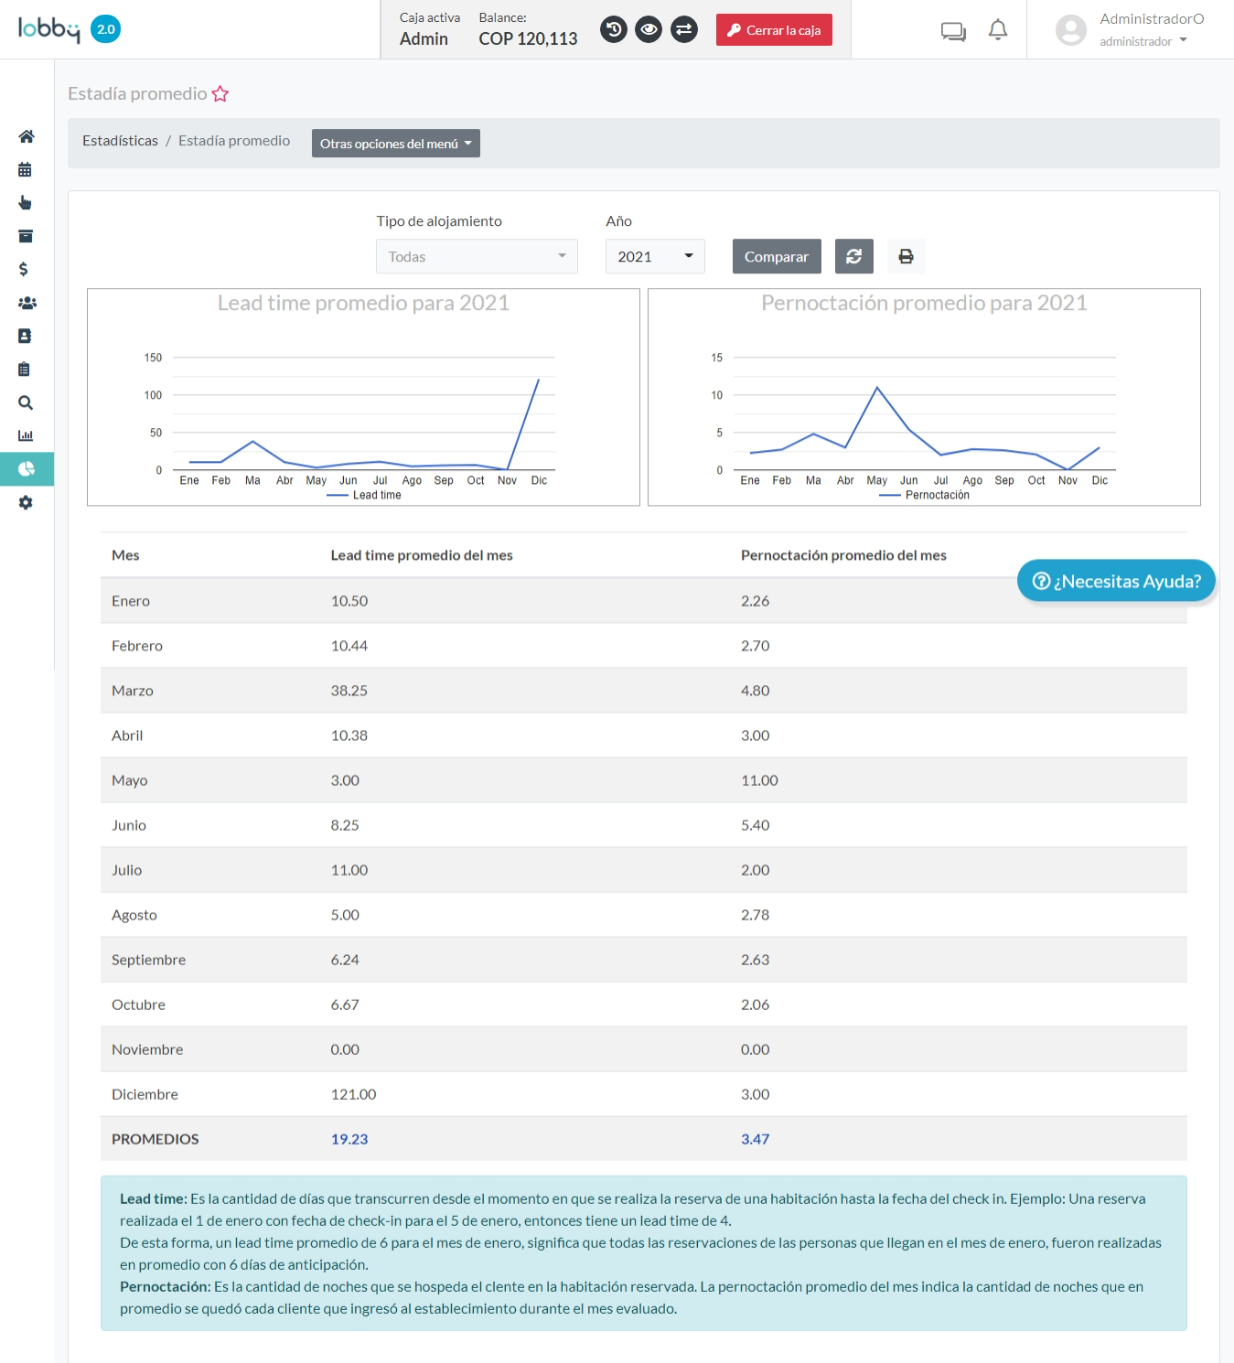The width and height of the screenshot is (1234, 1363).
Task: Select the Julio row label
Action: pyautogui.click(x=126, y=870)
